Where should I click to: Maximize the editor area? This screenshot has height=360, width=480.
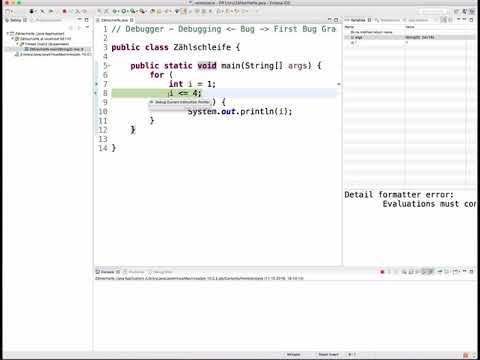click(336, 20)
